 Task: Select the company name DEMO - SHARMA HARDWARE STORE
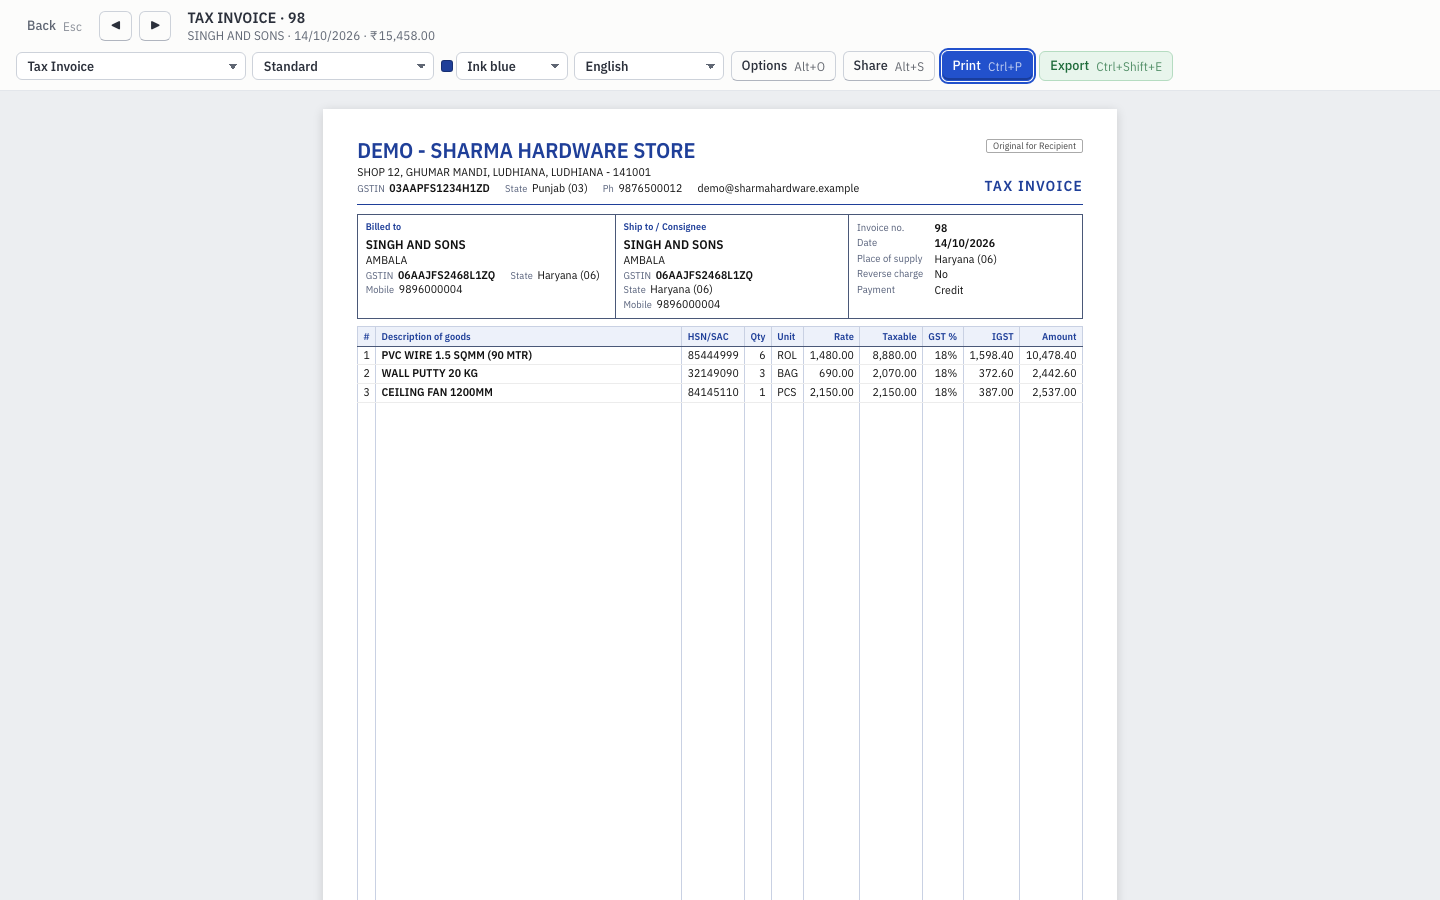pos(526,151)
